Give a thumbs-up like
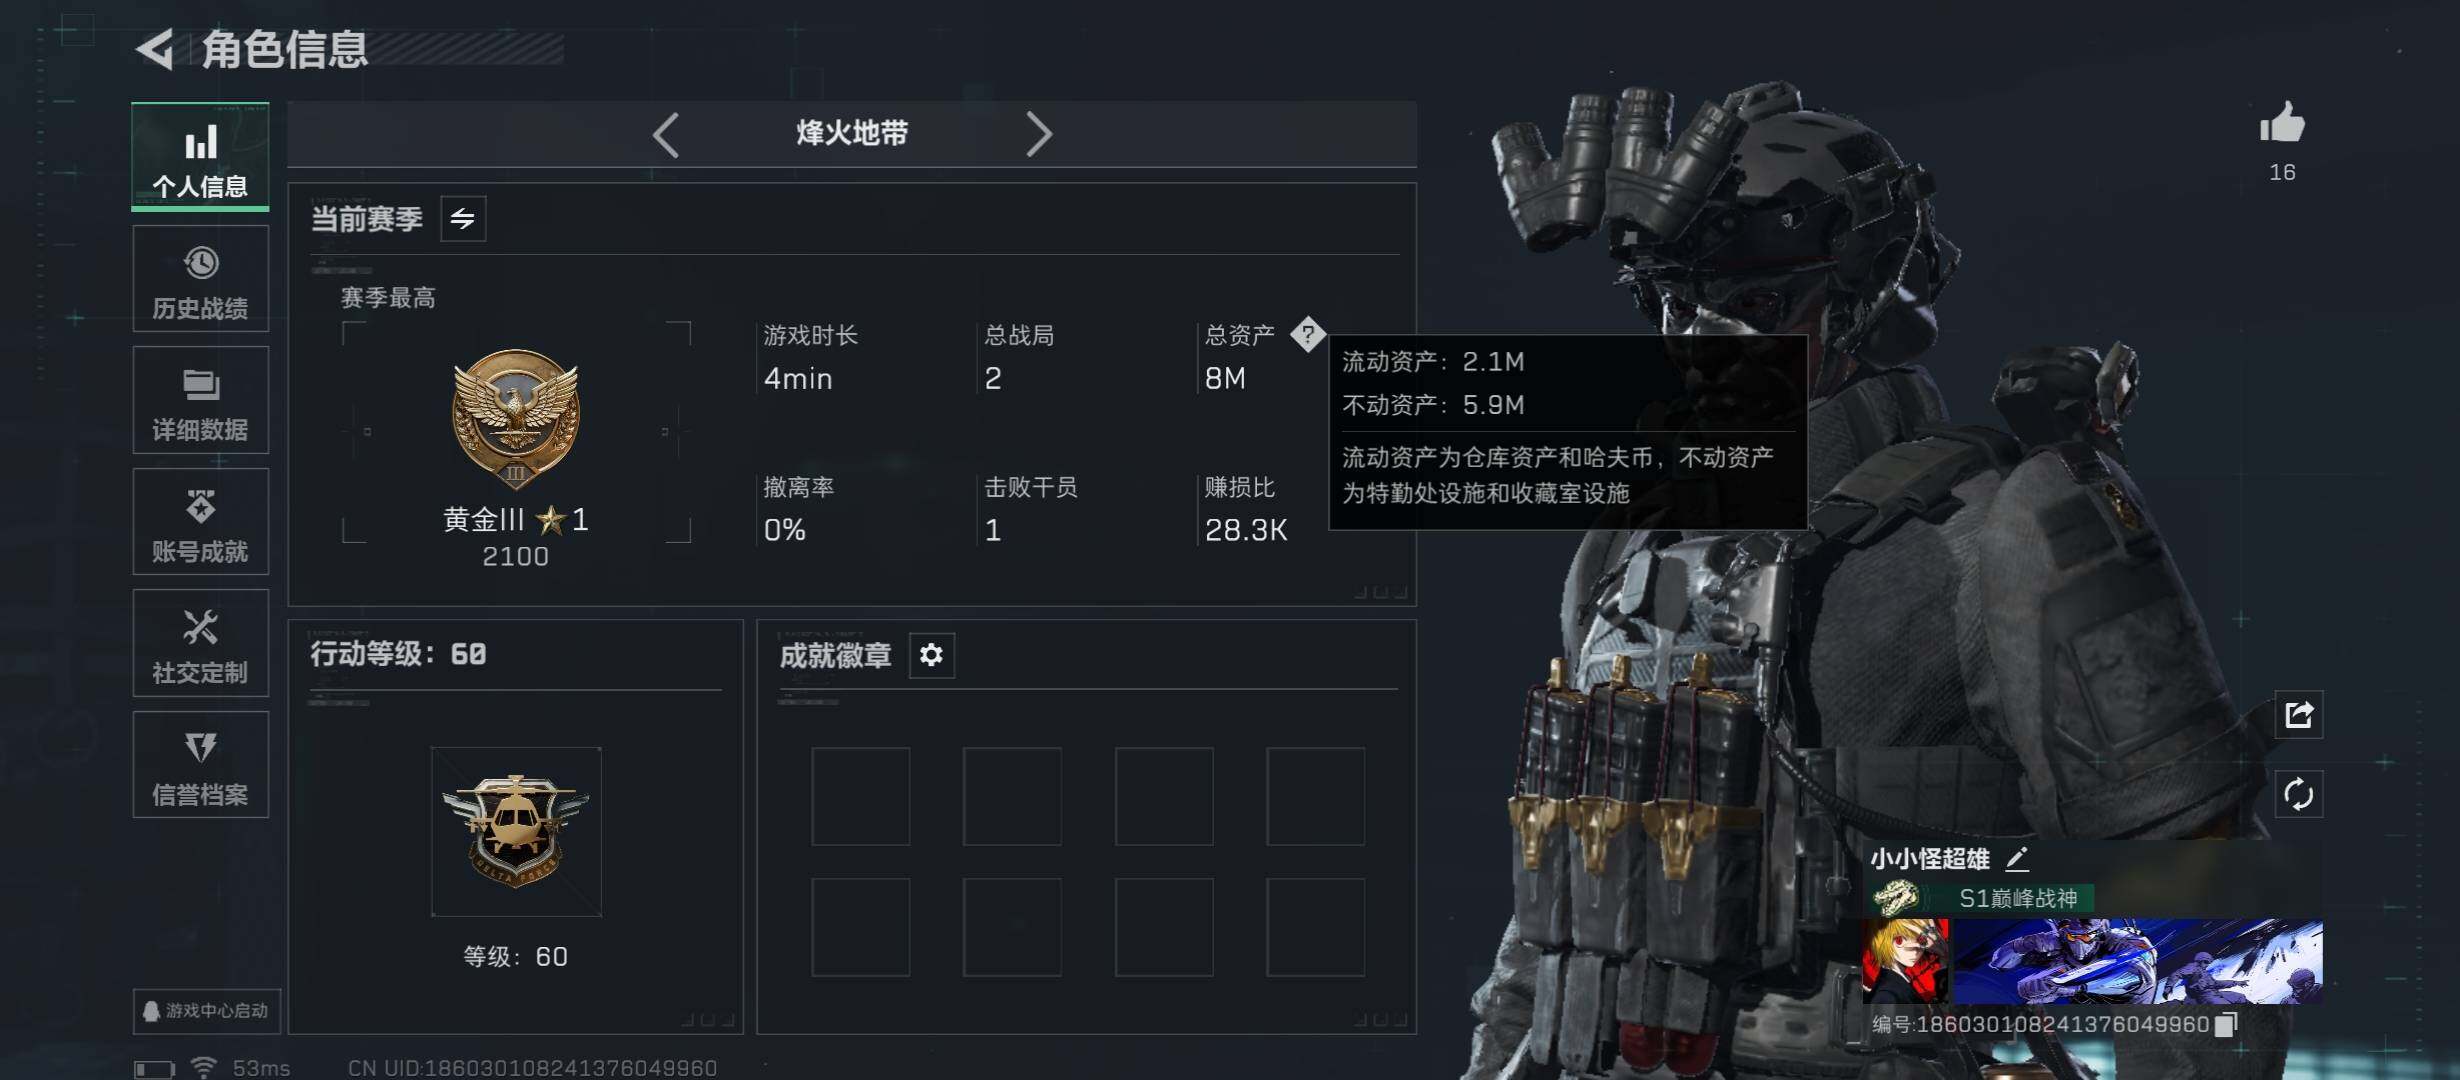2460x1080 pixels. (x=2282, y=124)
